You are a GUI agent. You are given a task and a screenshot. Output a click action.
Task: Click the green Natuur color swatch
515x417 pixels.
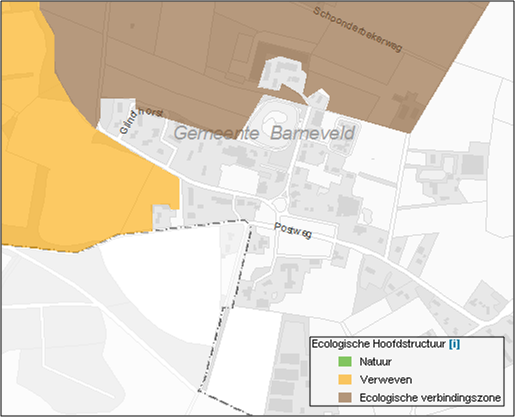click(345, 362)
